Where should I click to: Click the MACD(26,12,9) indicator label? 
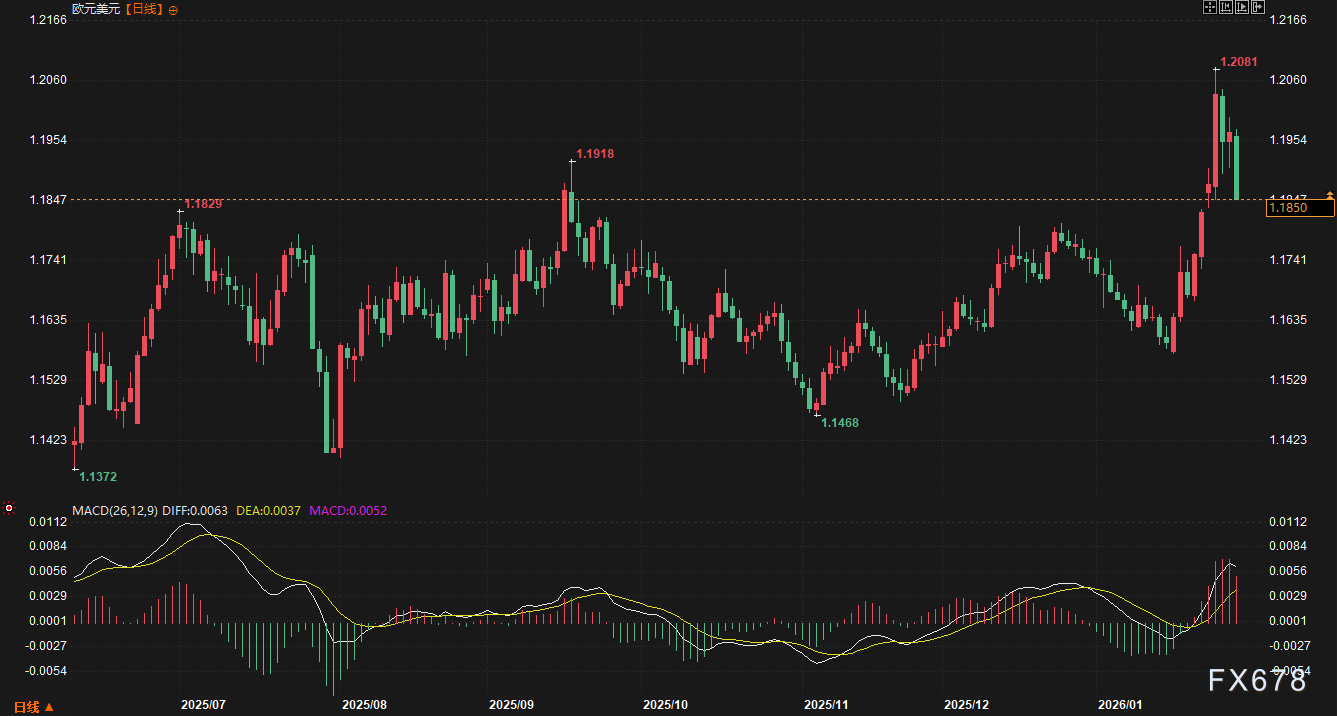[126, 510]
